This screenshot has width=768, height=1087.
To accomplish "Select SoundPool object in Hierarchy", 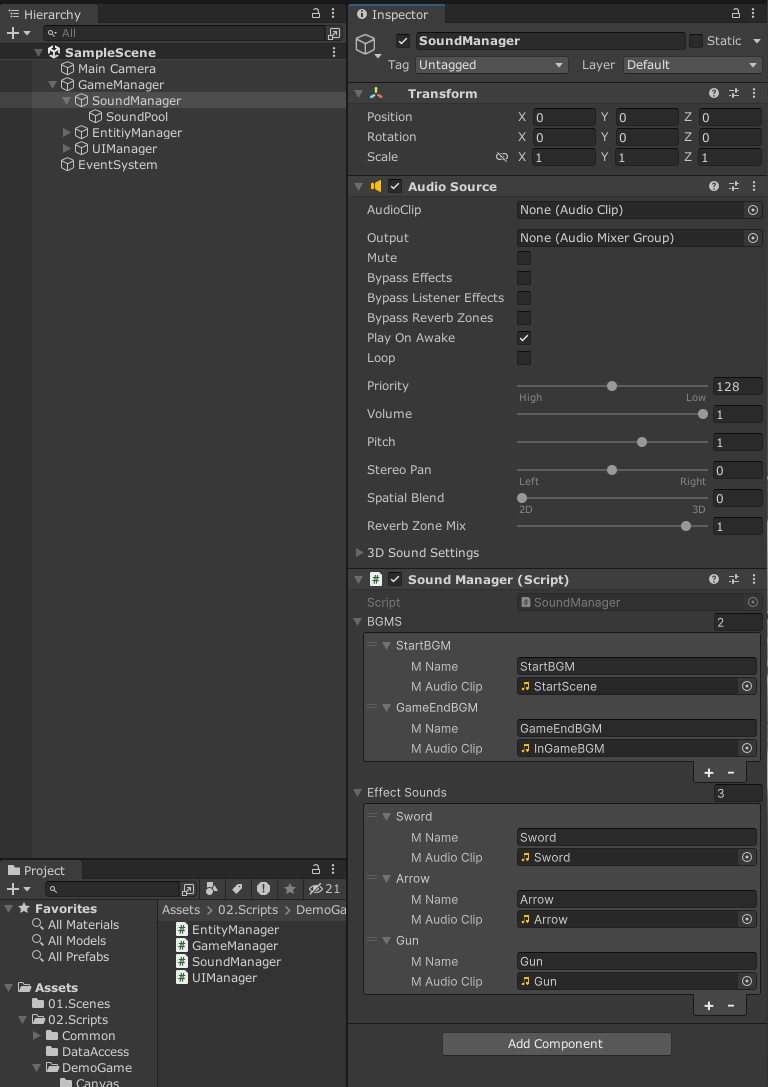I will pos(137,116).
